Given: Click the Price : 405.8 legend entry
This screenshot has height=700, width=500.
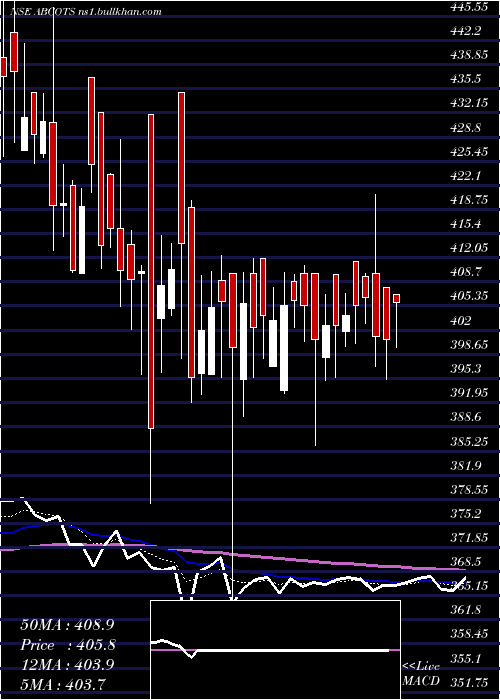Looking at the screenshot, I should (x=68, y=645).
